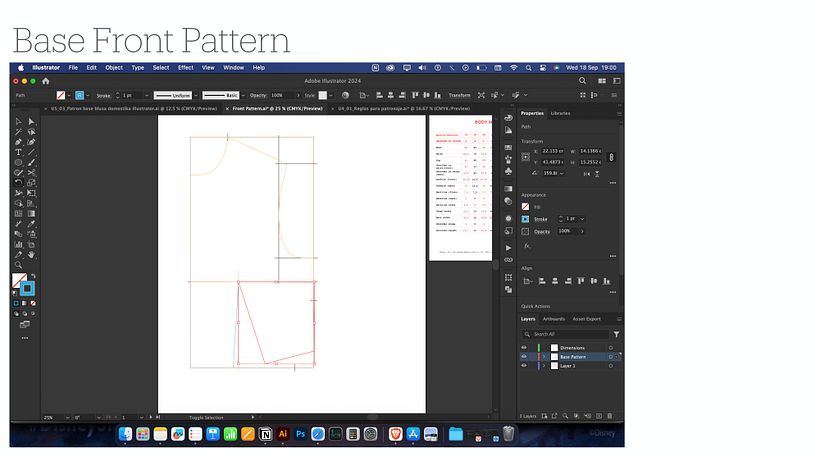820x461 pixels.
Task: Switch to the Libraries panel tab
Action: pos(560,113)
